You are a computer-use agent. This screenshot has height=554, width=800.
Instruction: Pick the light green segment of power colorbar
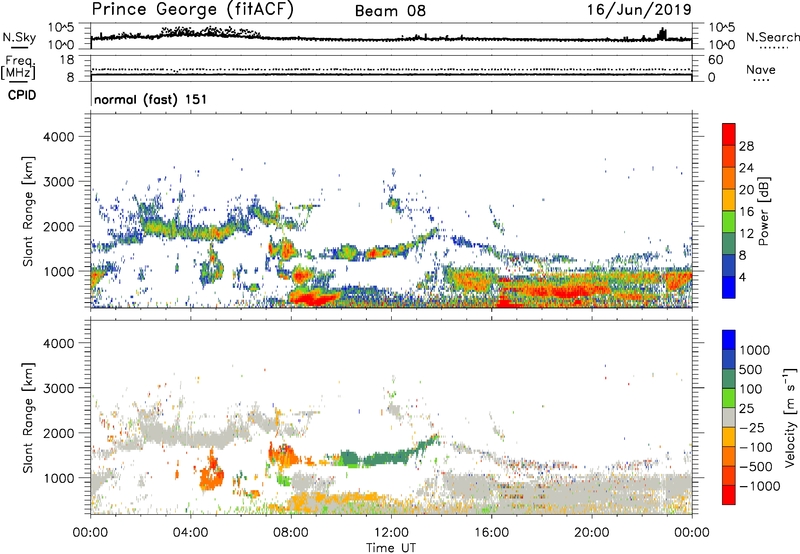point(729,221)
